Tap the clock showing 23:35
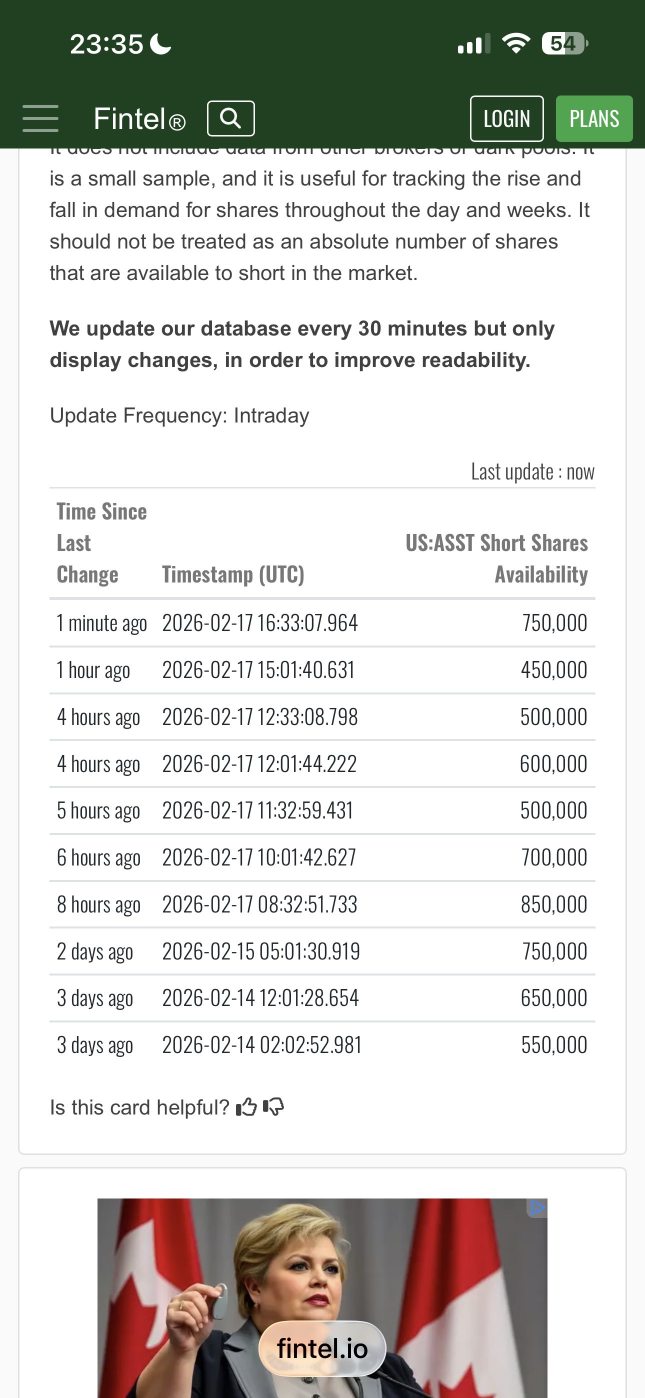Image resolution: width=645 pixels, height=1398 pixels. [107, 44]
